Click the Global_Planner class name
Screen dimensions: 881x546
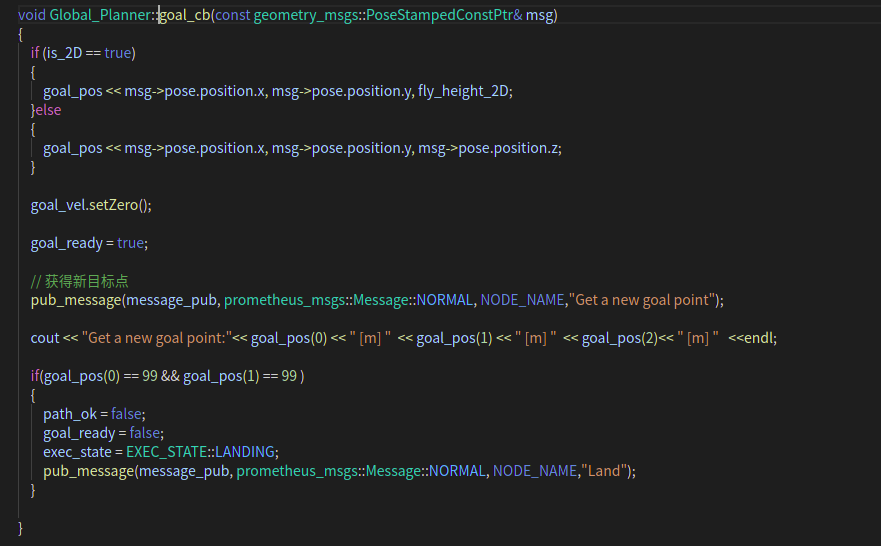pyautogui.click(x=98, y=14)
